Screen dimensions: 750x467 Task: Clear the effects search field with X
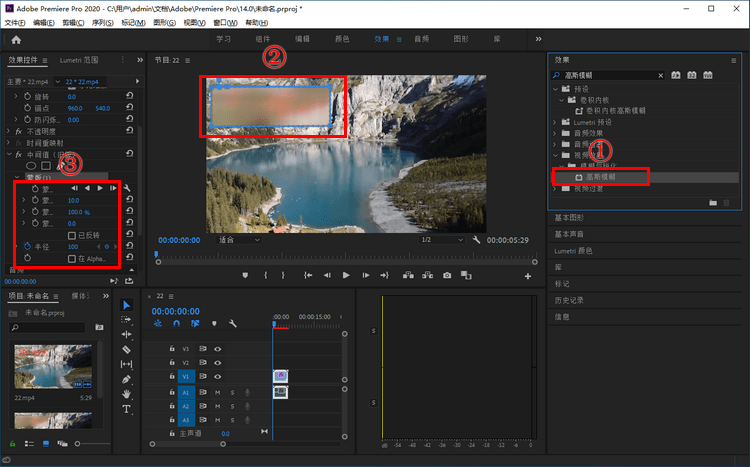tap(660, 76)
